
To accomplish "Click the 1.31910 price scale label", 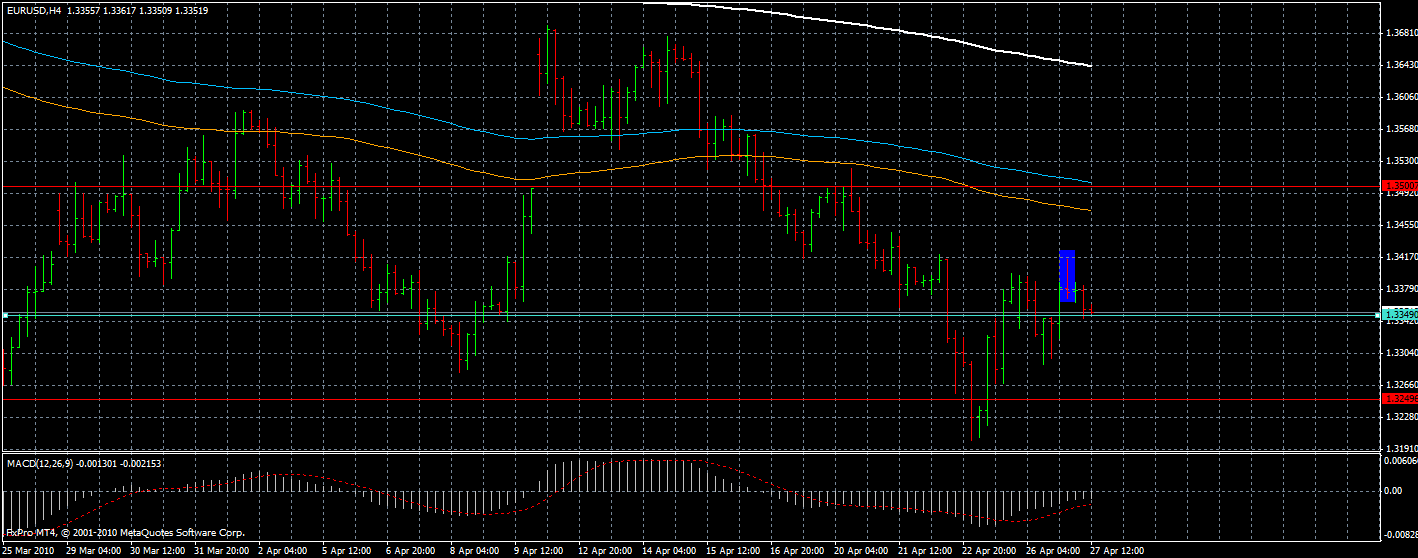I will click(1401, 449).
